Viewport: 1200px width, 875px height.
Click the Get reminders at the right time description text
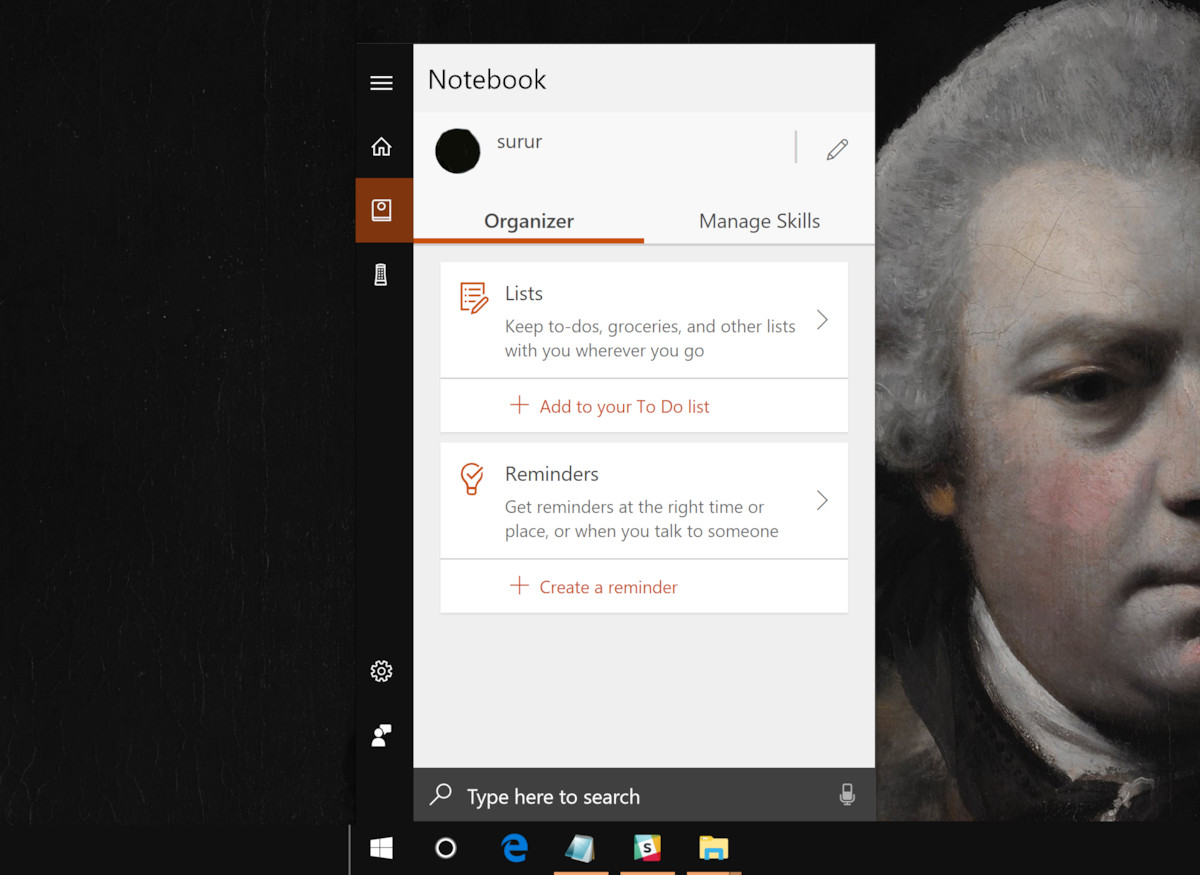click(641, 519)
